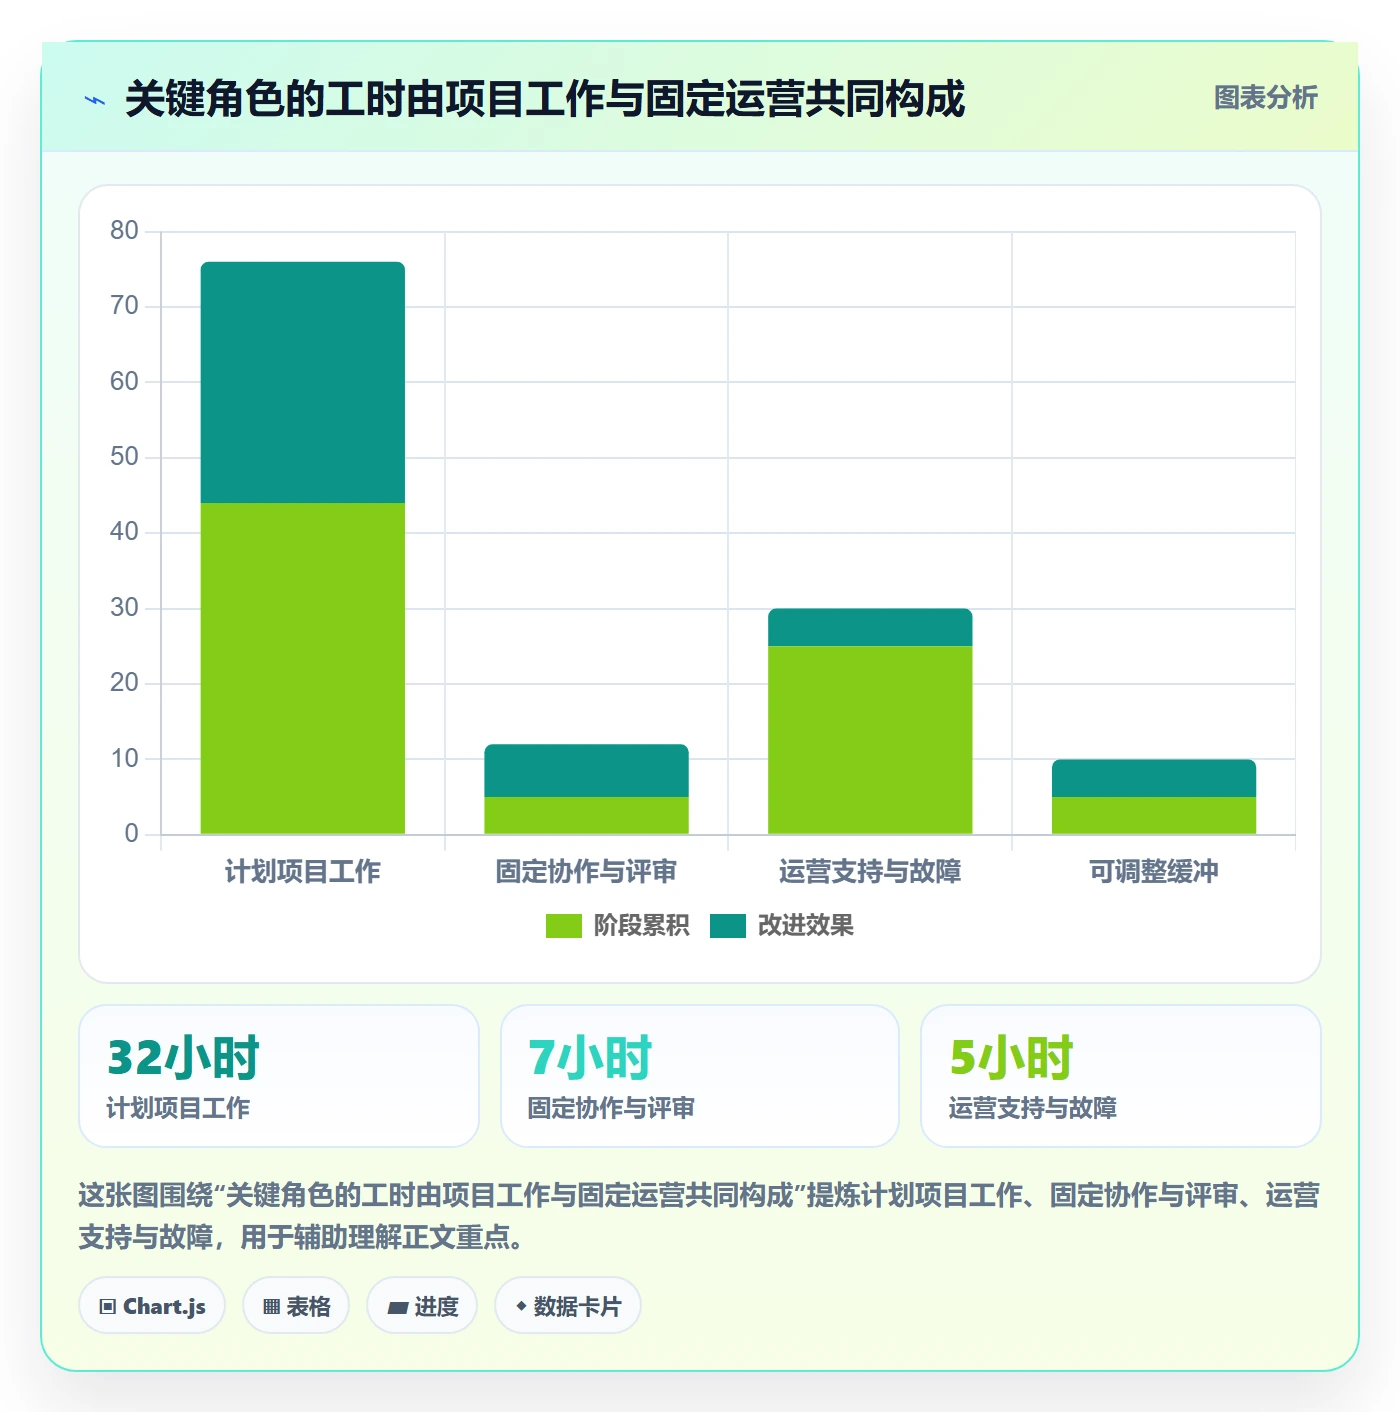Image resolution: width=1400 pixels, height=1412 pixels.
Task: Click the green segment of 固定协作与评审 bar
Action: pos(586,815)
